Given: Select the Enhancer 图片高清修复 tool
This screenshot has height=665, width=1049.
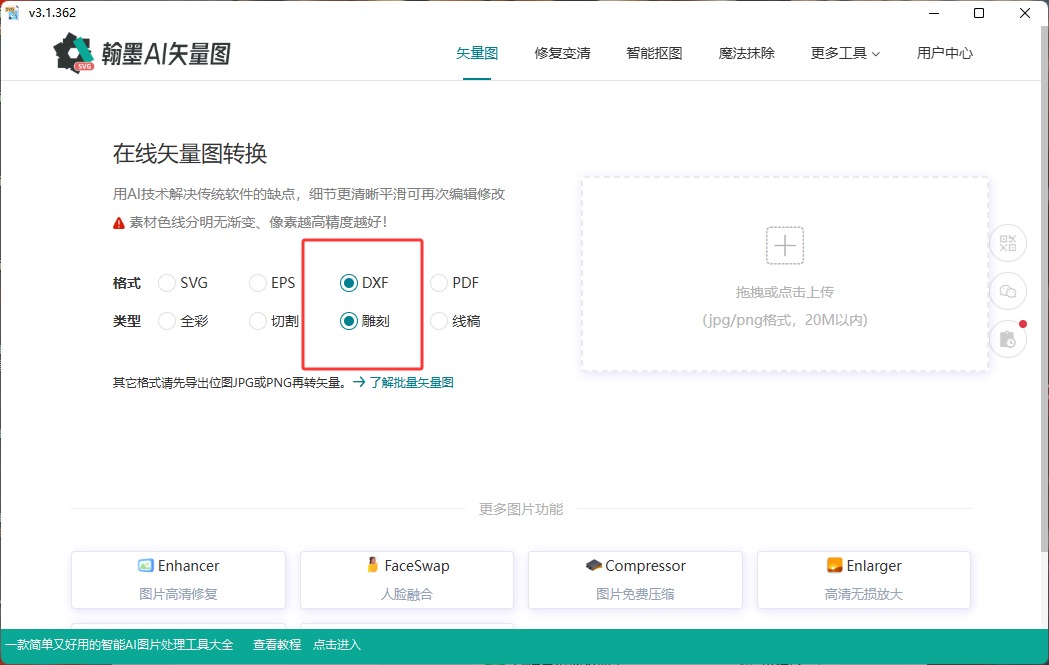Looking at the screenshot, I should click(177, 579).
